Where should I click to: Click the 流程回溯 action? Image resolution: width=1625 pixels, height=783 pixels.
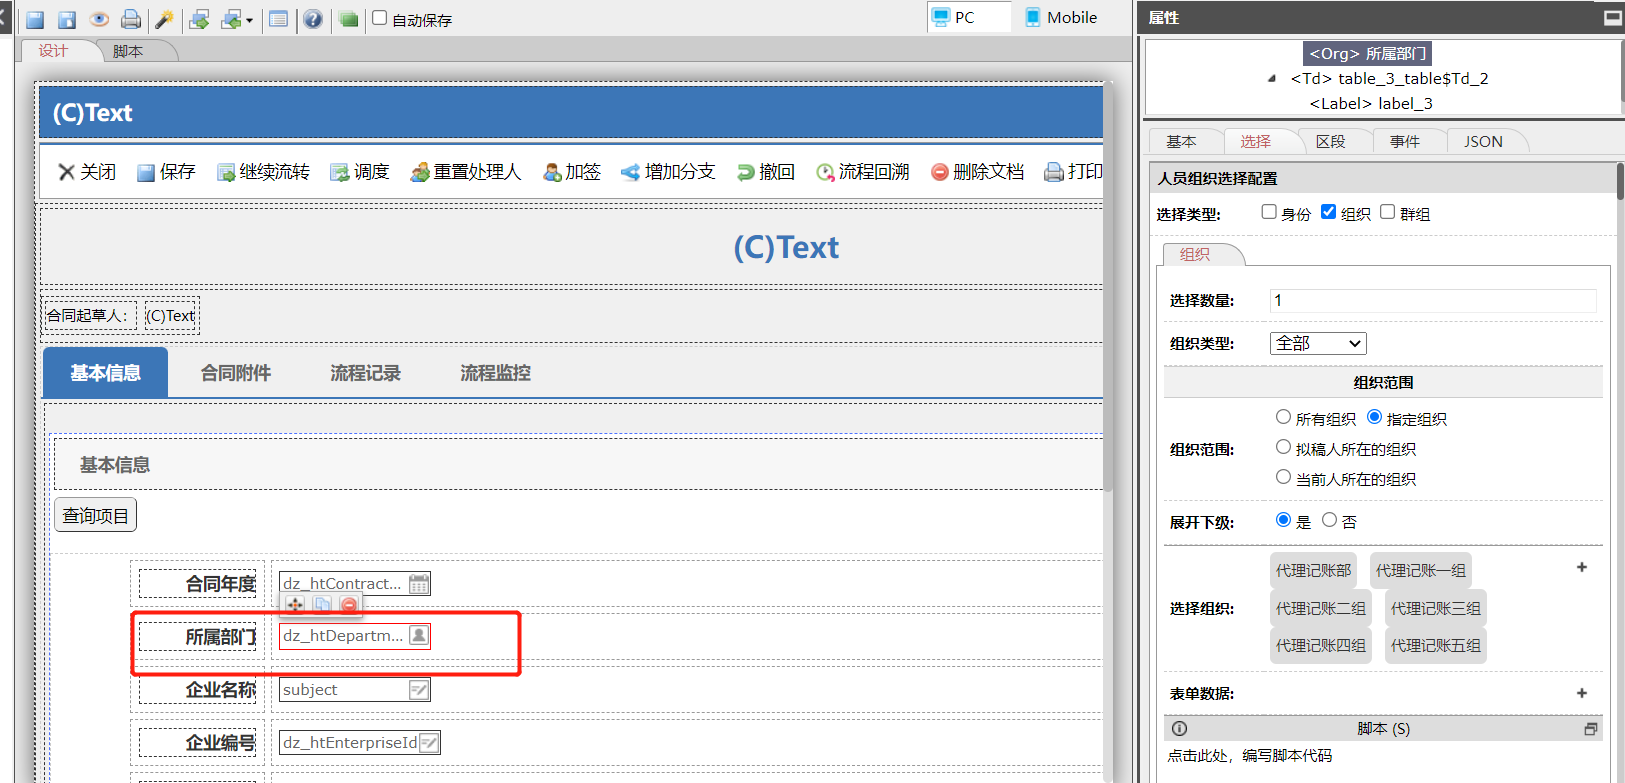pyautogui.click(x=863, y=172)
